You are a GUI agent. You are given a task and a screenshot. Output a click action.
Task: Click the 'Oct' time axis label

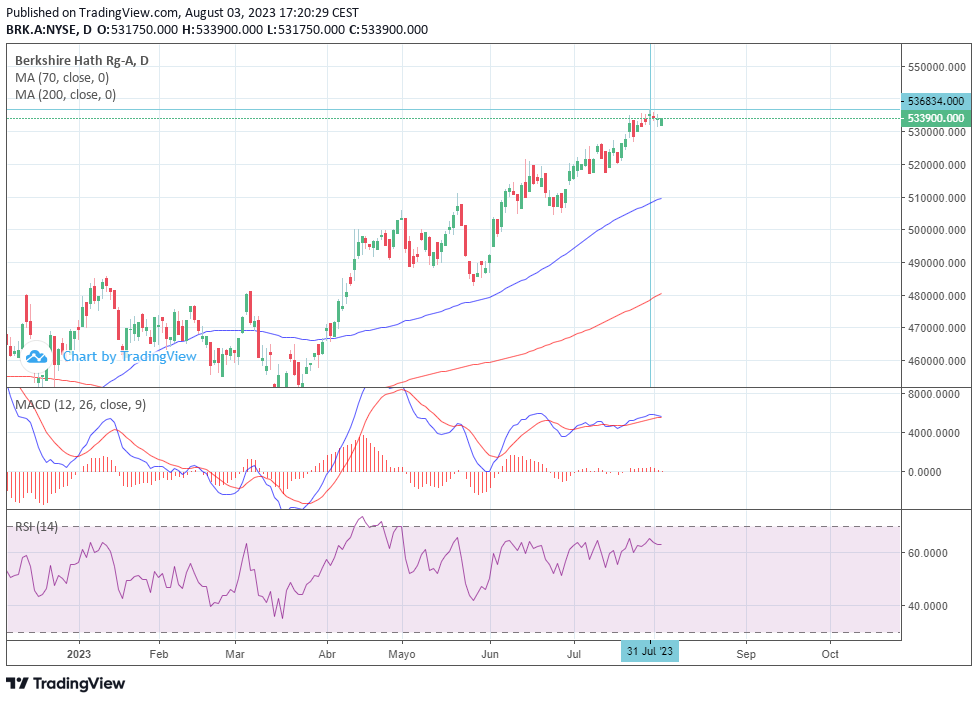[x=830, y=654]
